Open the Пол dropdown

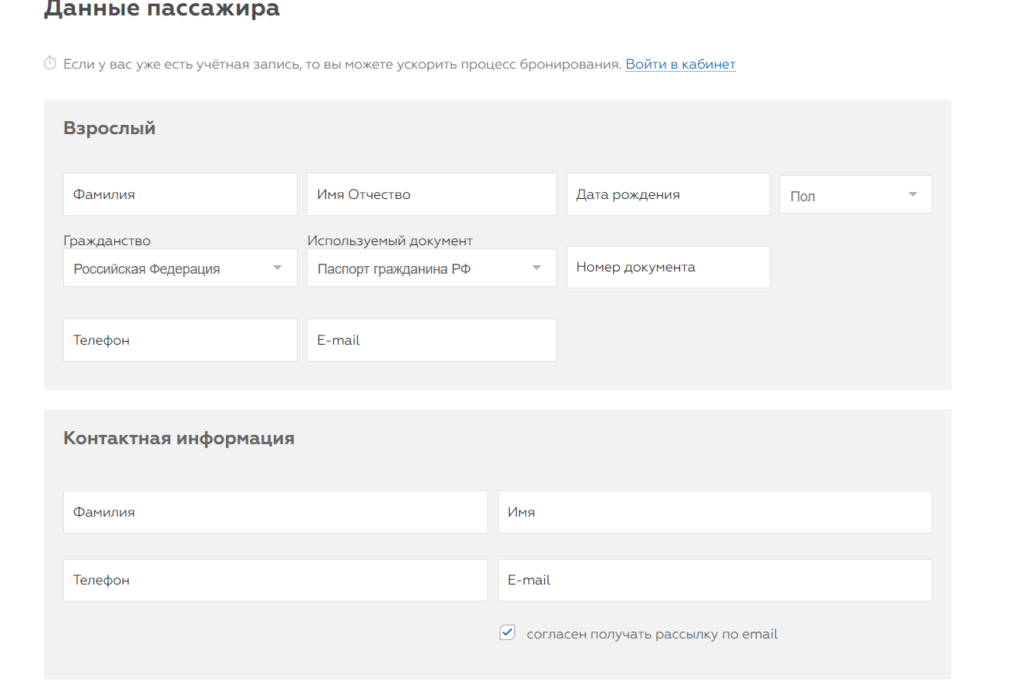tap(855, 195)
